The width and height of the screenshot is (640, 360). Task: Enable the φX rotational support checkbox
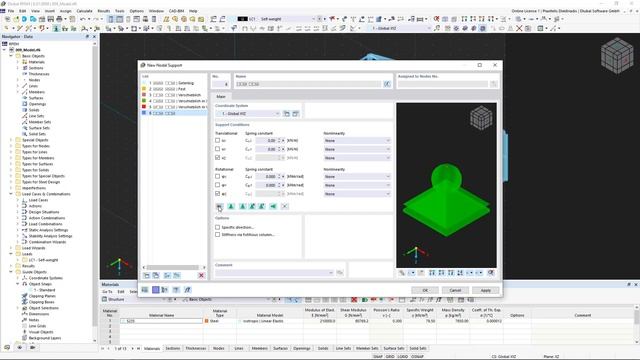(x=218, y=176)
